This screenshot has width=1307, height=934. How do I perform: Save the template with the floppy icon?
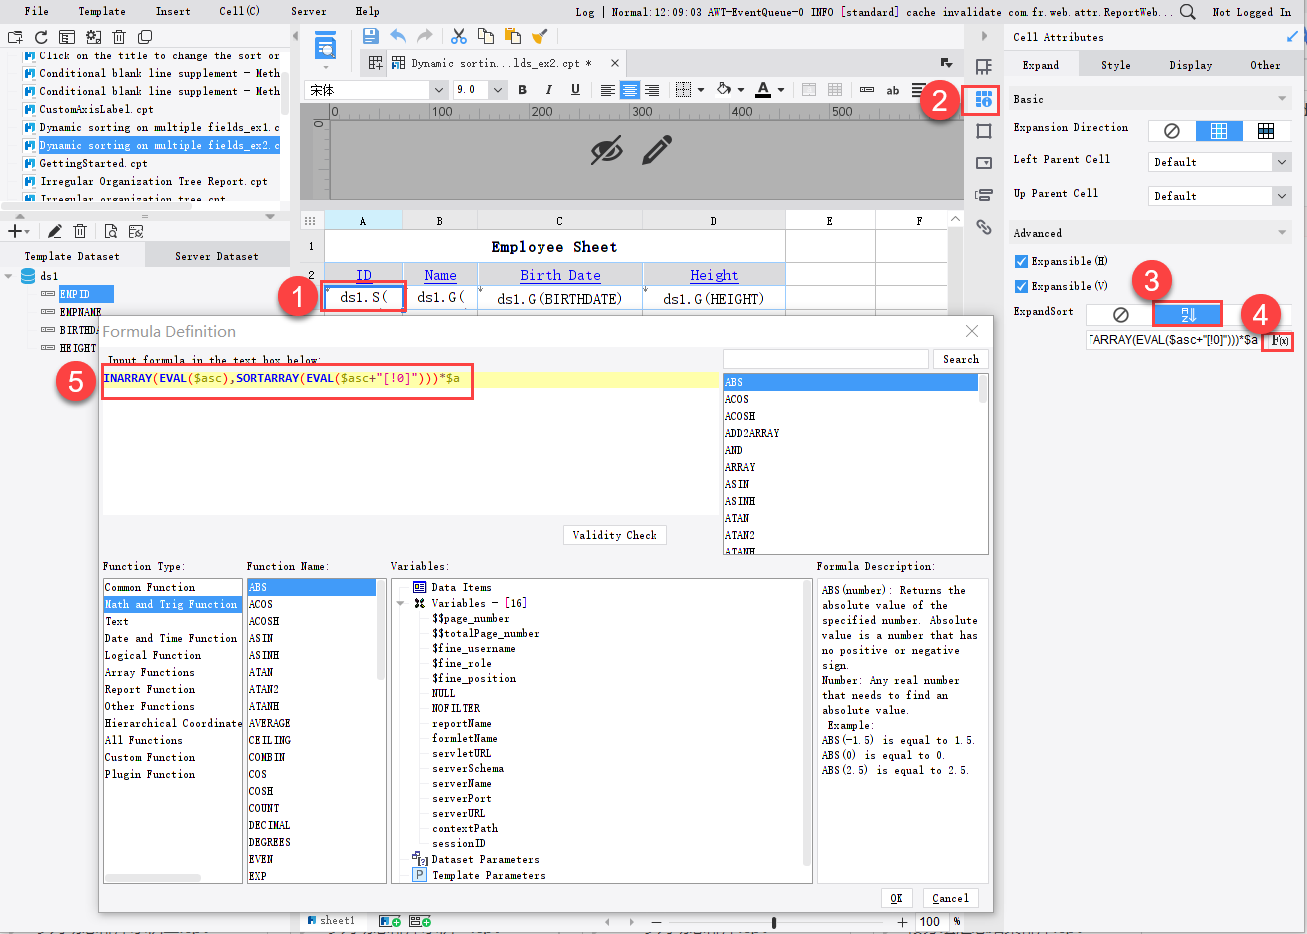pyautogui.click(x=370, y=36)
